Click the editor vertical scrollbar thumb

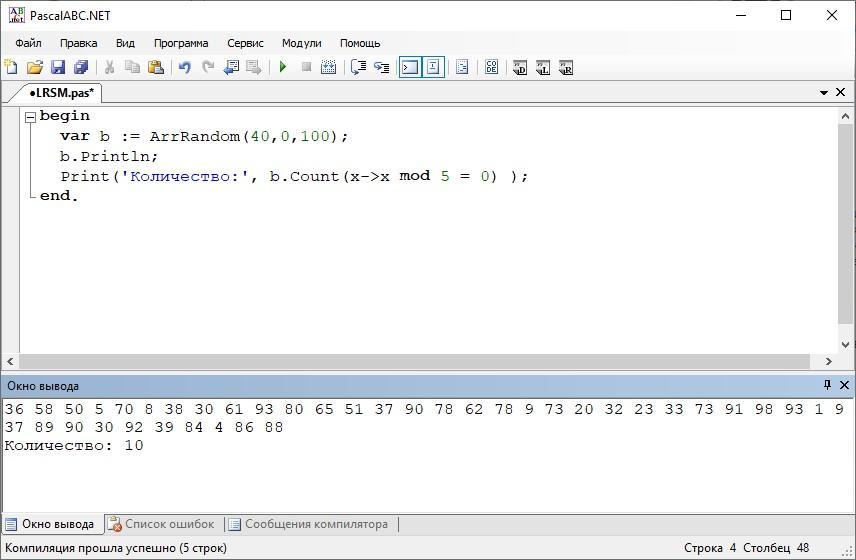tap(845, 223)
